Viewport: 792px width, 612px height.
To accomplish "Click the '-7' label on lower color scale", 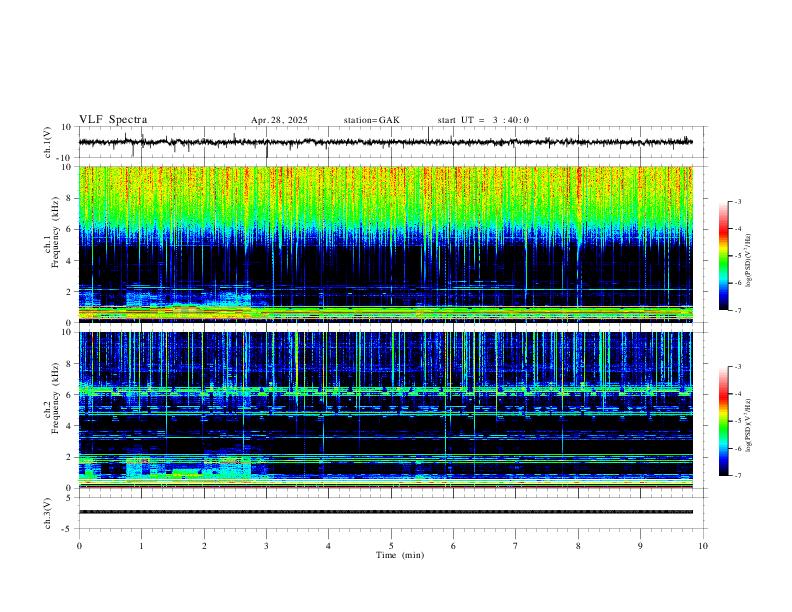I will [737, 475].
